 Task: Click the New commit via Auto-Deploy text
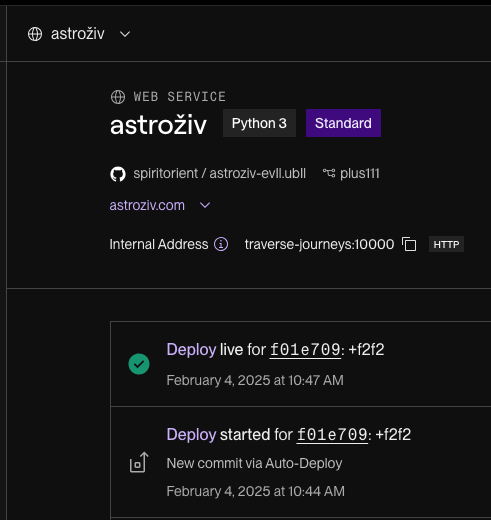(254, 463)
